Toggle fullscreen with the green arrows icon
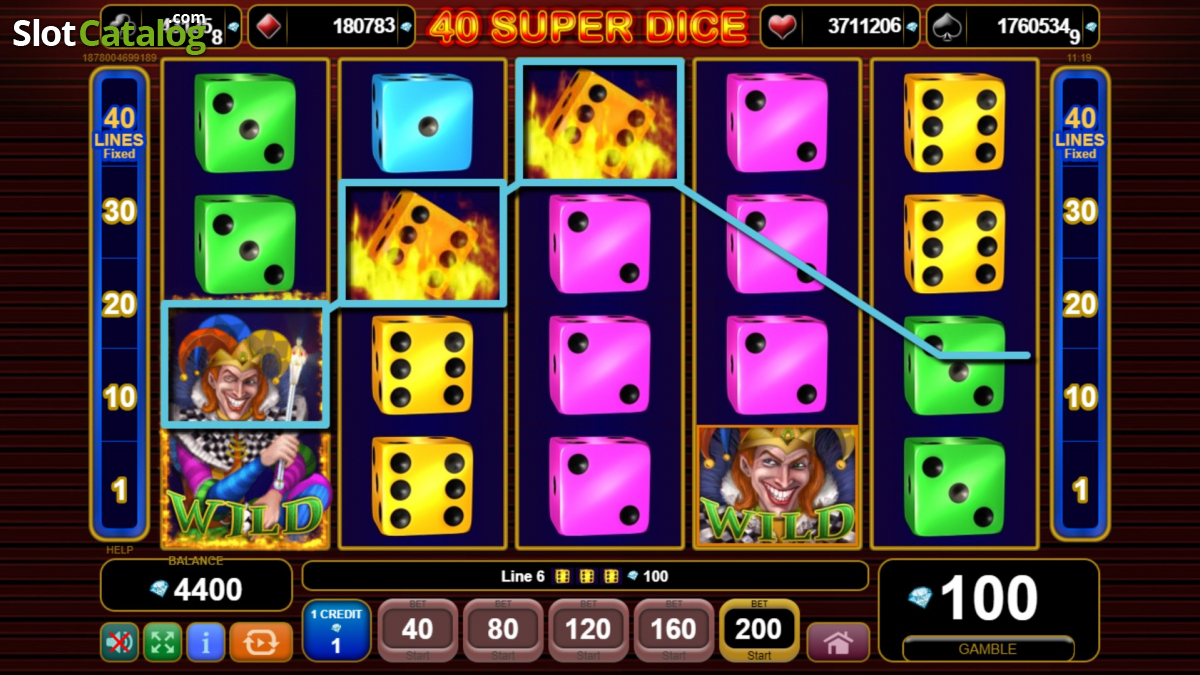Viewport: 1200px width, 675px height. 163,642
